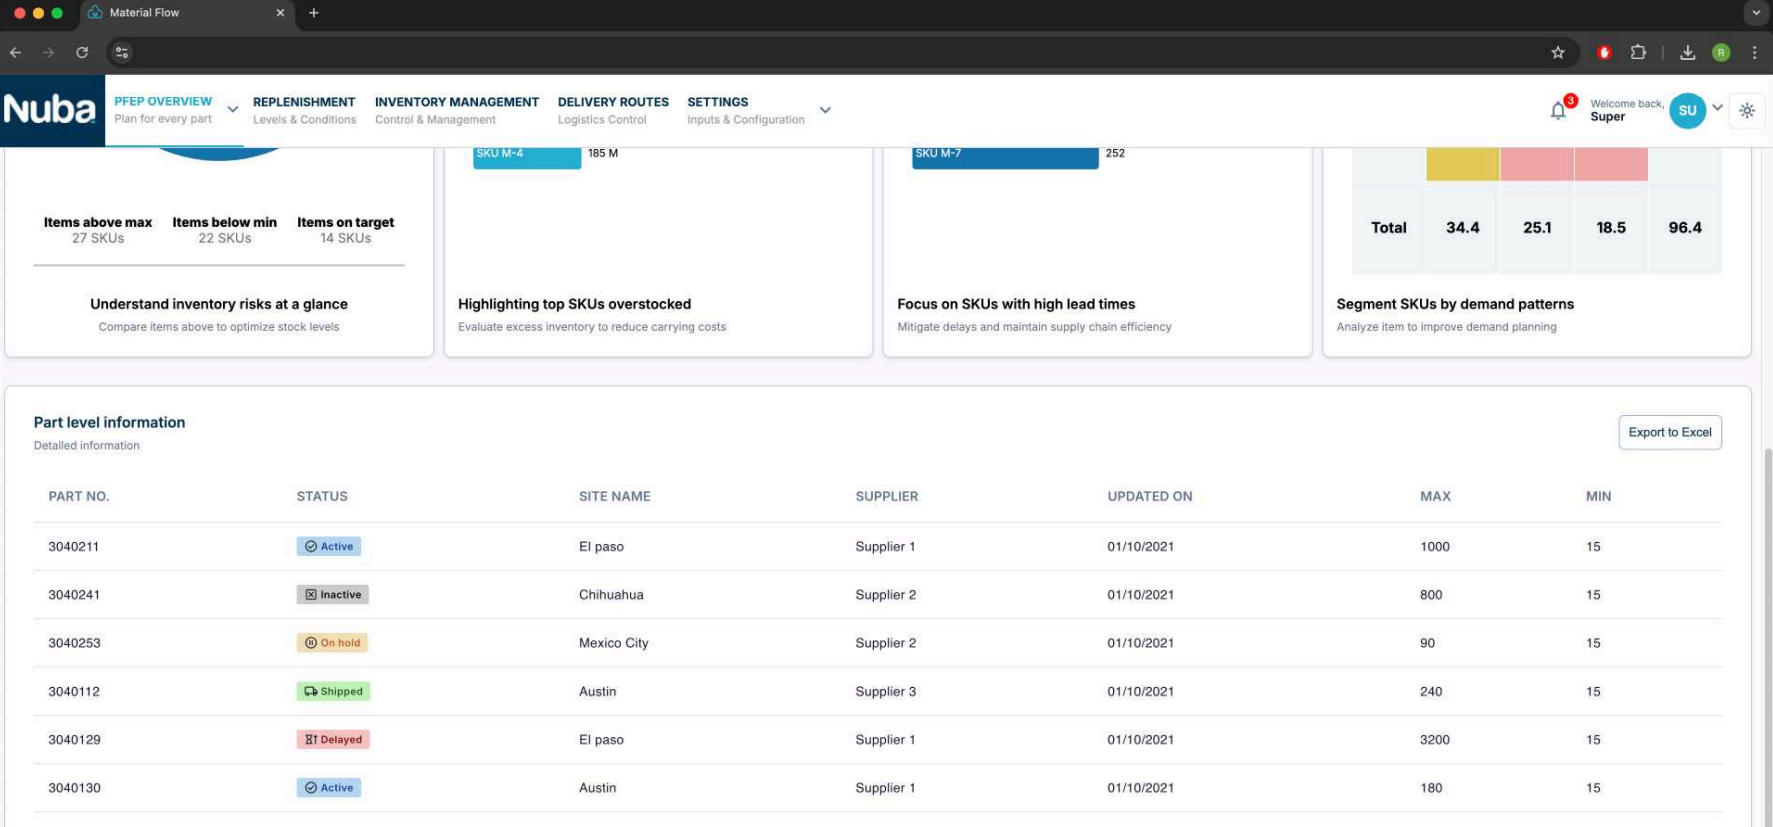This screenshot has height=827, width=1773.
Task: Expand the Settings dropdown chevron
Action: coord(825,110)
